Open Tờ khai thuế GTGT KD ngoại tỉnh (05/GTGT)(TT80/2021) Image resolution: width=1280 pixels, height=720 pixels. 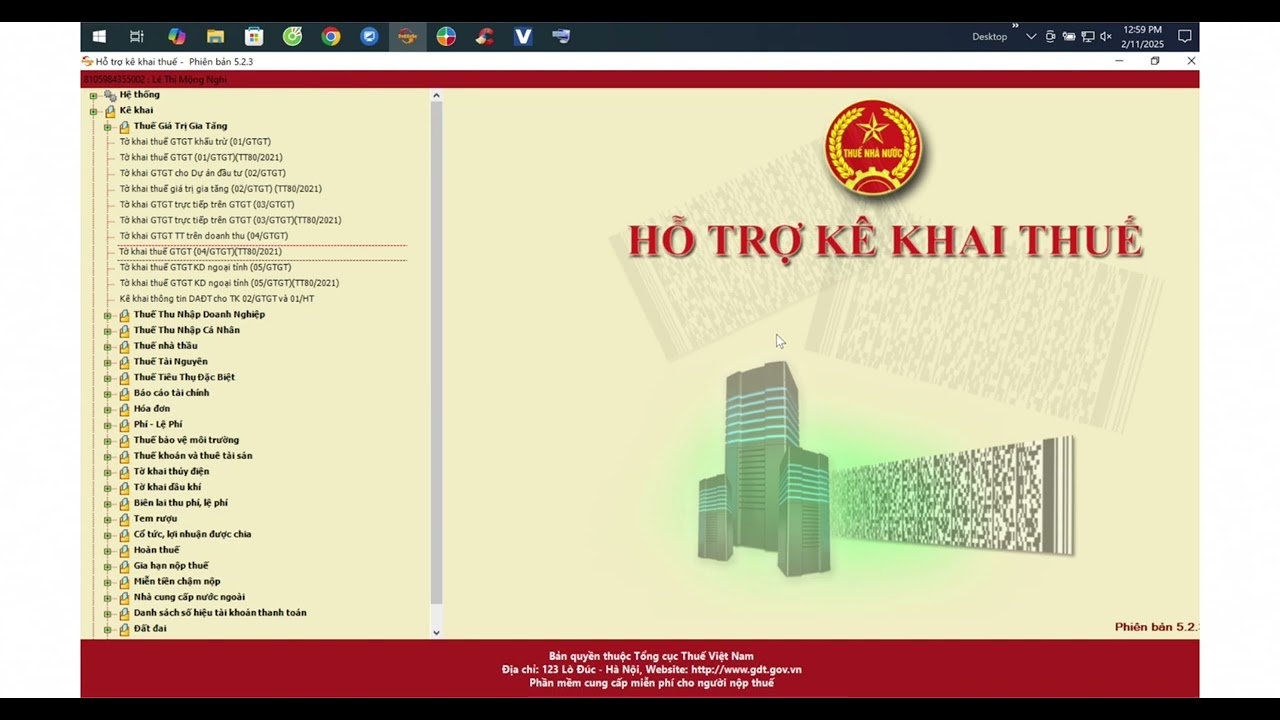[229, 283]
